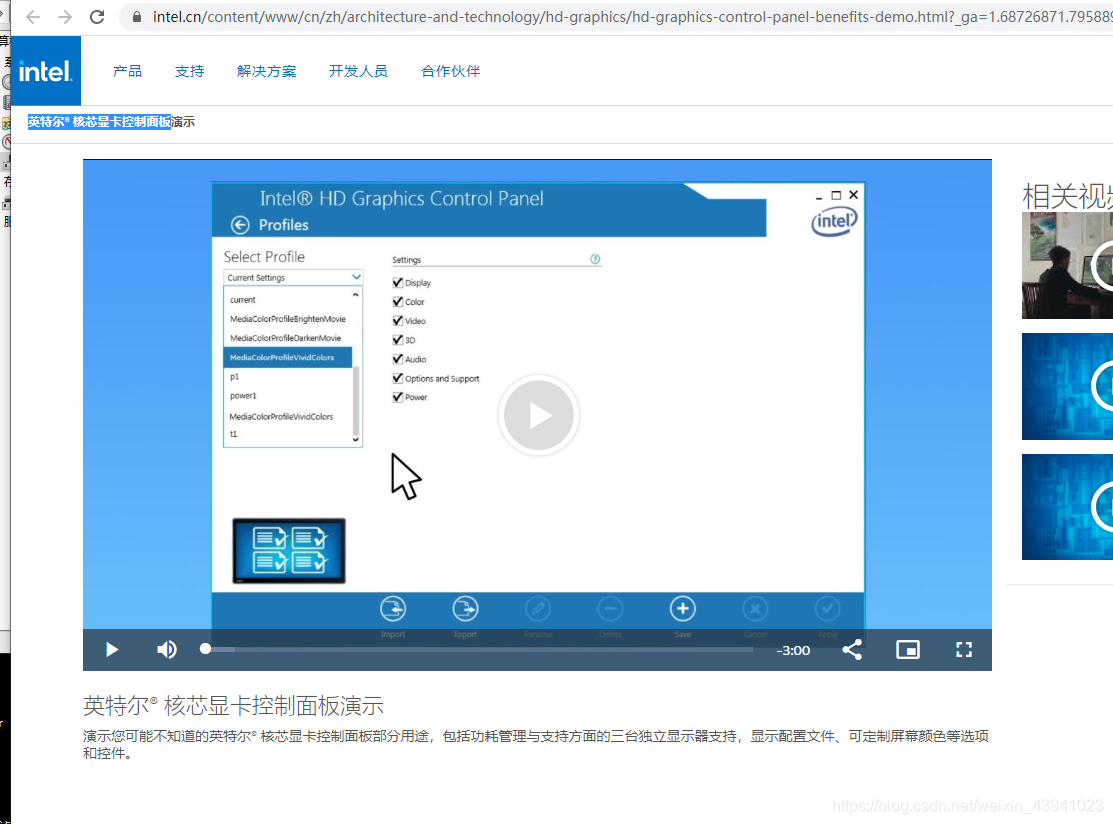The image size is (1113, 824).
Task: Open the second related video thumbnail
Action: point(1068,387)
